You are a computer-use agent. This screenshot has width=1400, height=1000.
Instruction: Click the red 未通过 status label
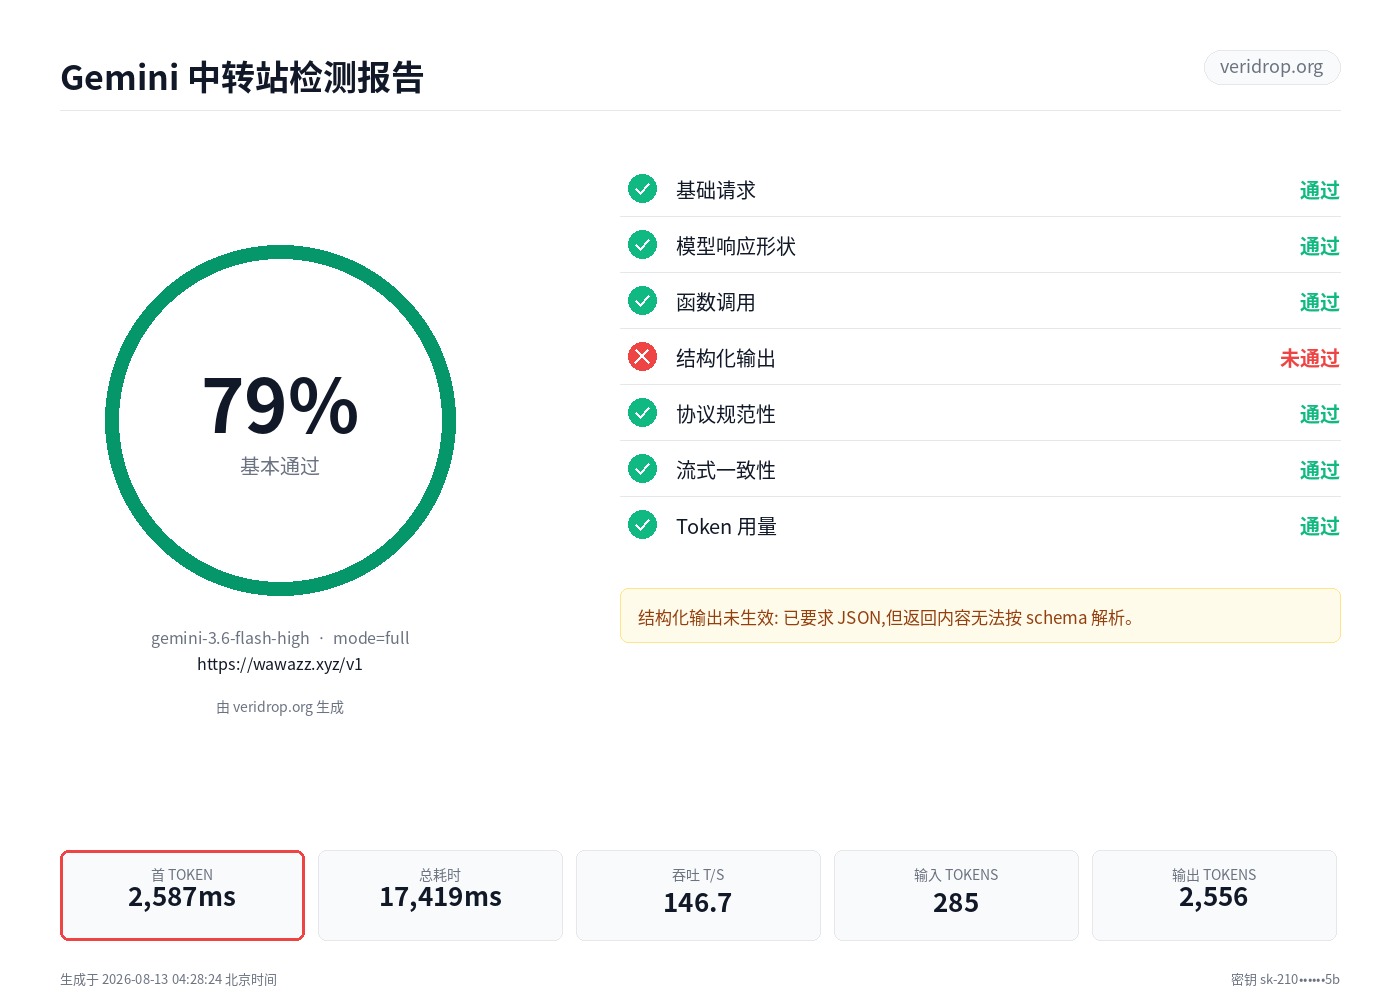[x=1309, y=358]
